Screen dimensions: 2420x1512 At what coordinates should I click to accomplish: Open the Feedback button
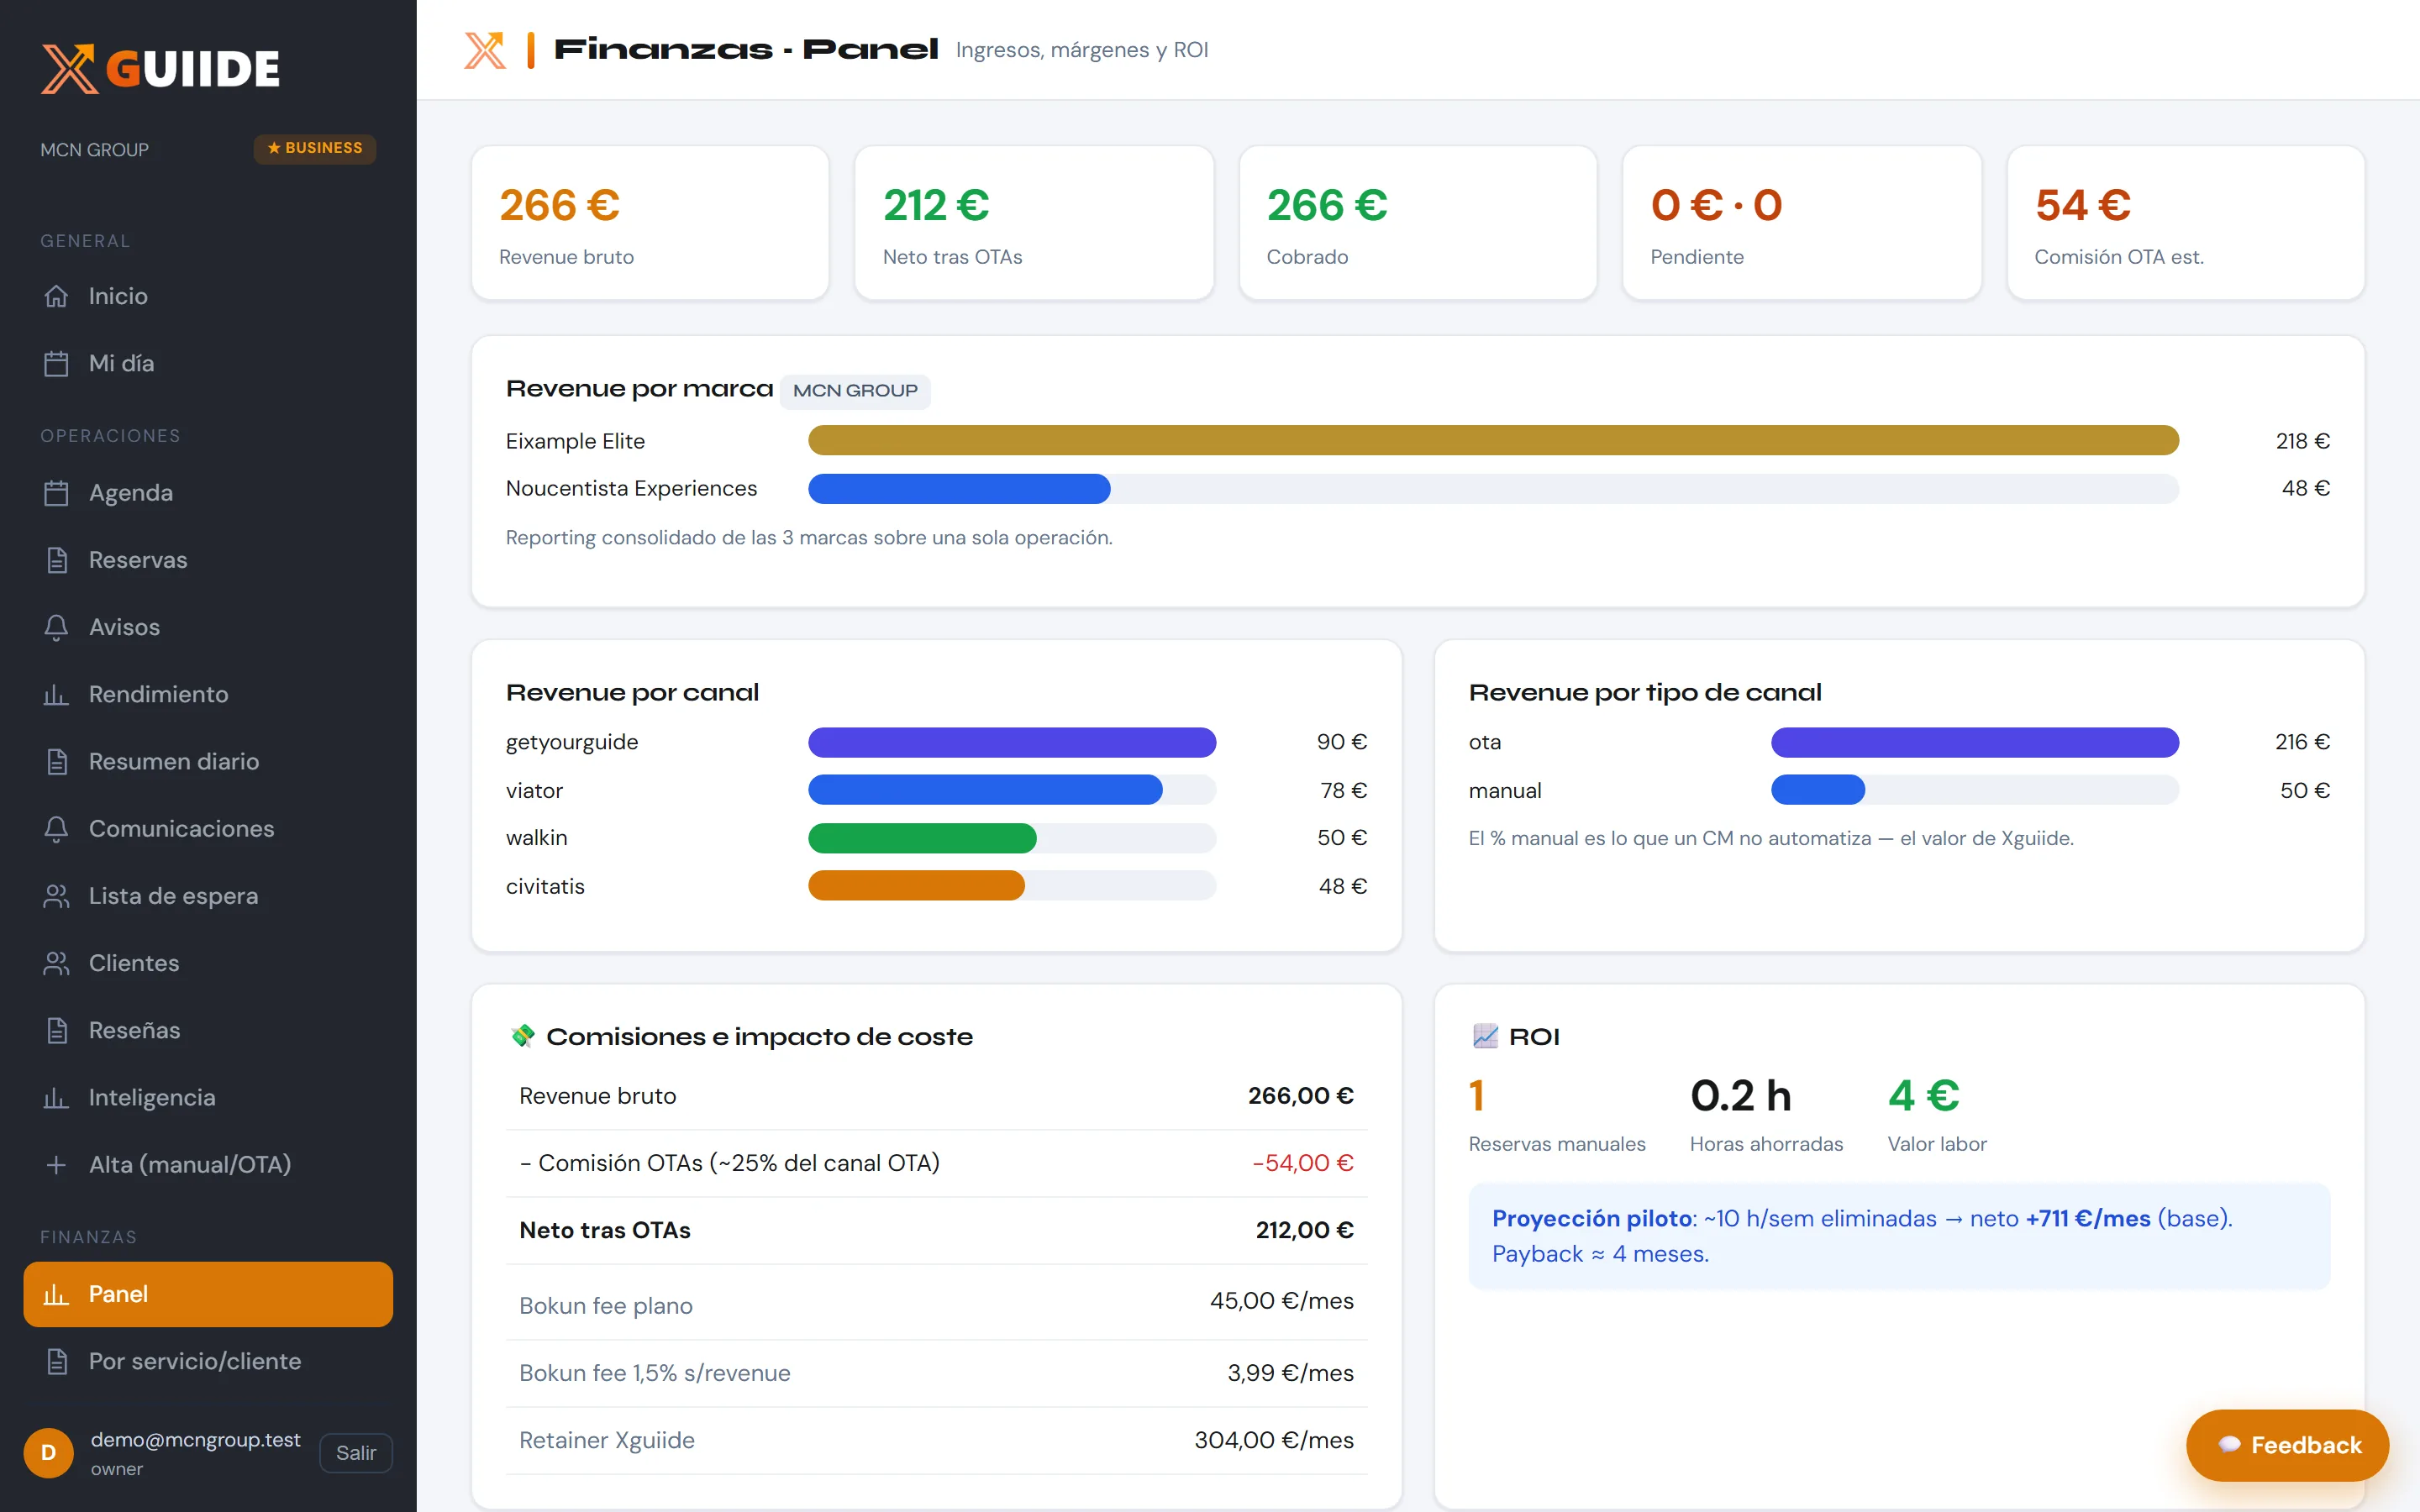tap(2287, 1445)
